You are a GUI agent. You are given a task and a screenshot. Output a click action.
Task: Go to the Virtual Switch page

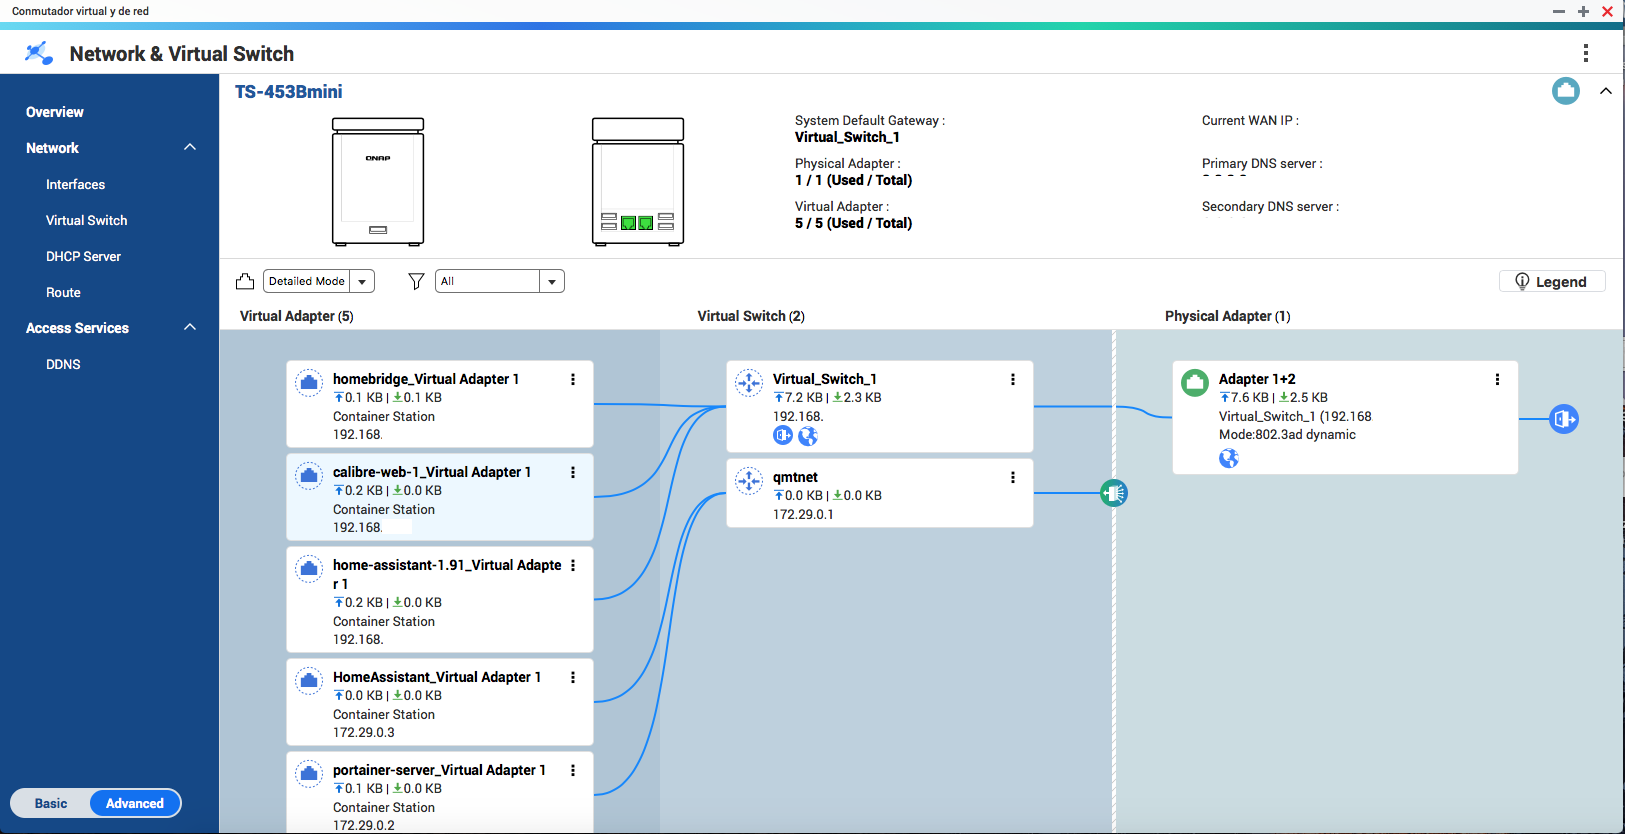87,220
